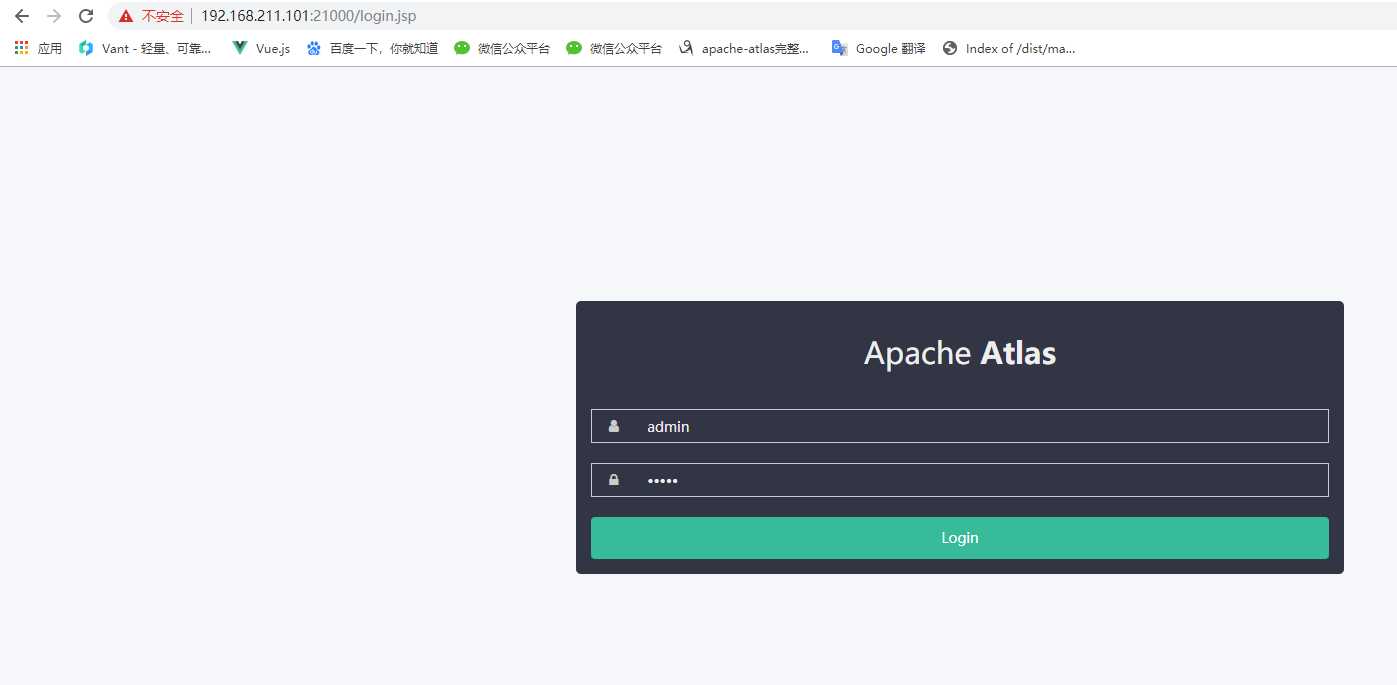
Task: Click the browser forward arrow
Action: [x=54, y=16]
